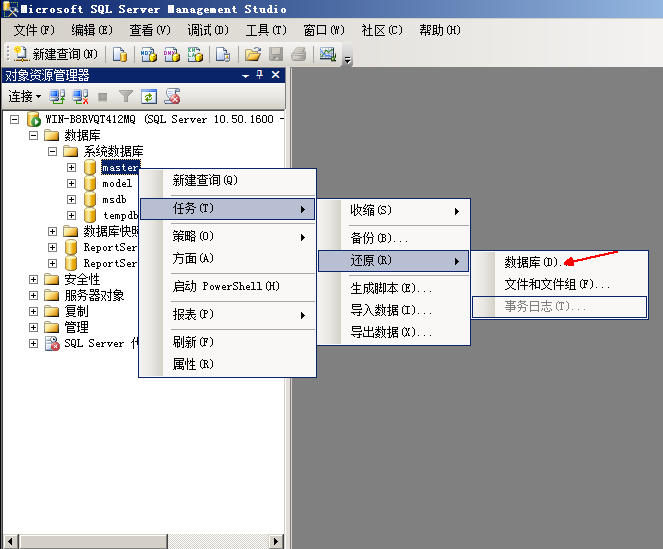Screen dimensions: 663x549
Task: Open the 查看(V) menu
Action: tap(150, 30)
